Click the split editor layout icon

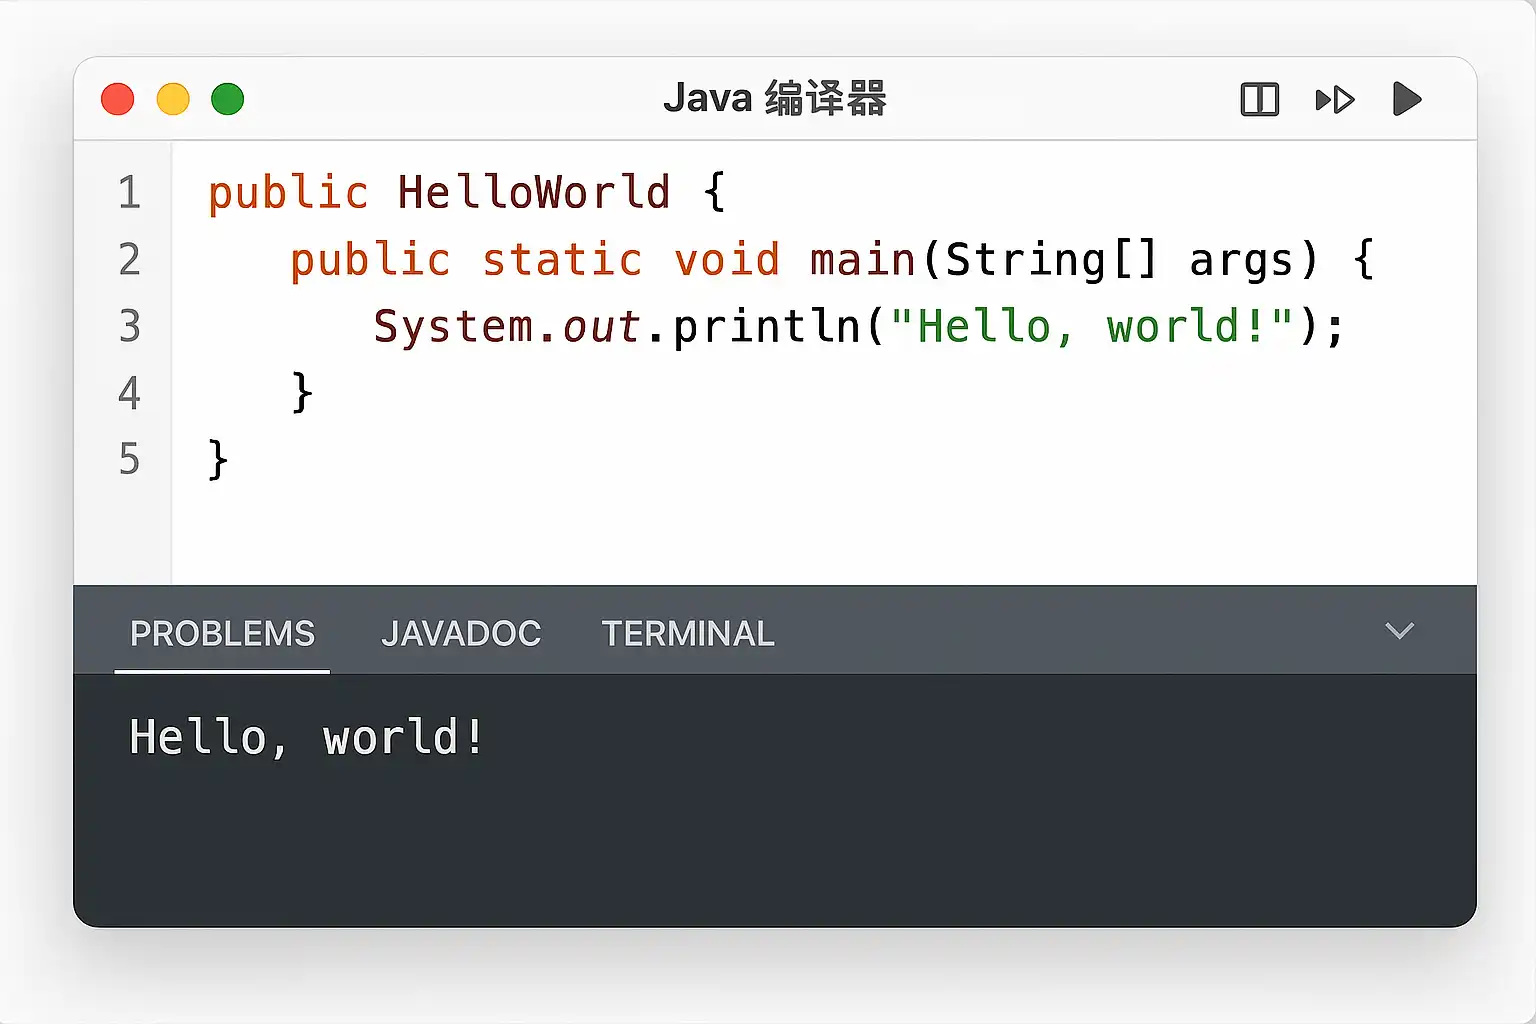(x=1259, y=100)
